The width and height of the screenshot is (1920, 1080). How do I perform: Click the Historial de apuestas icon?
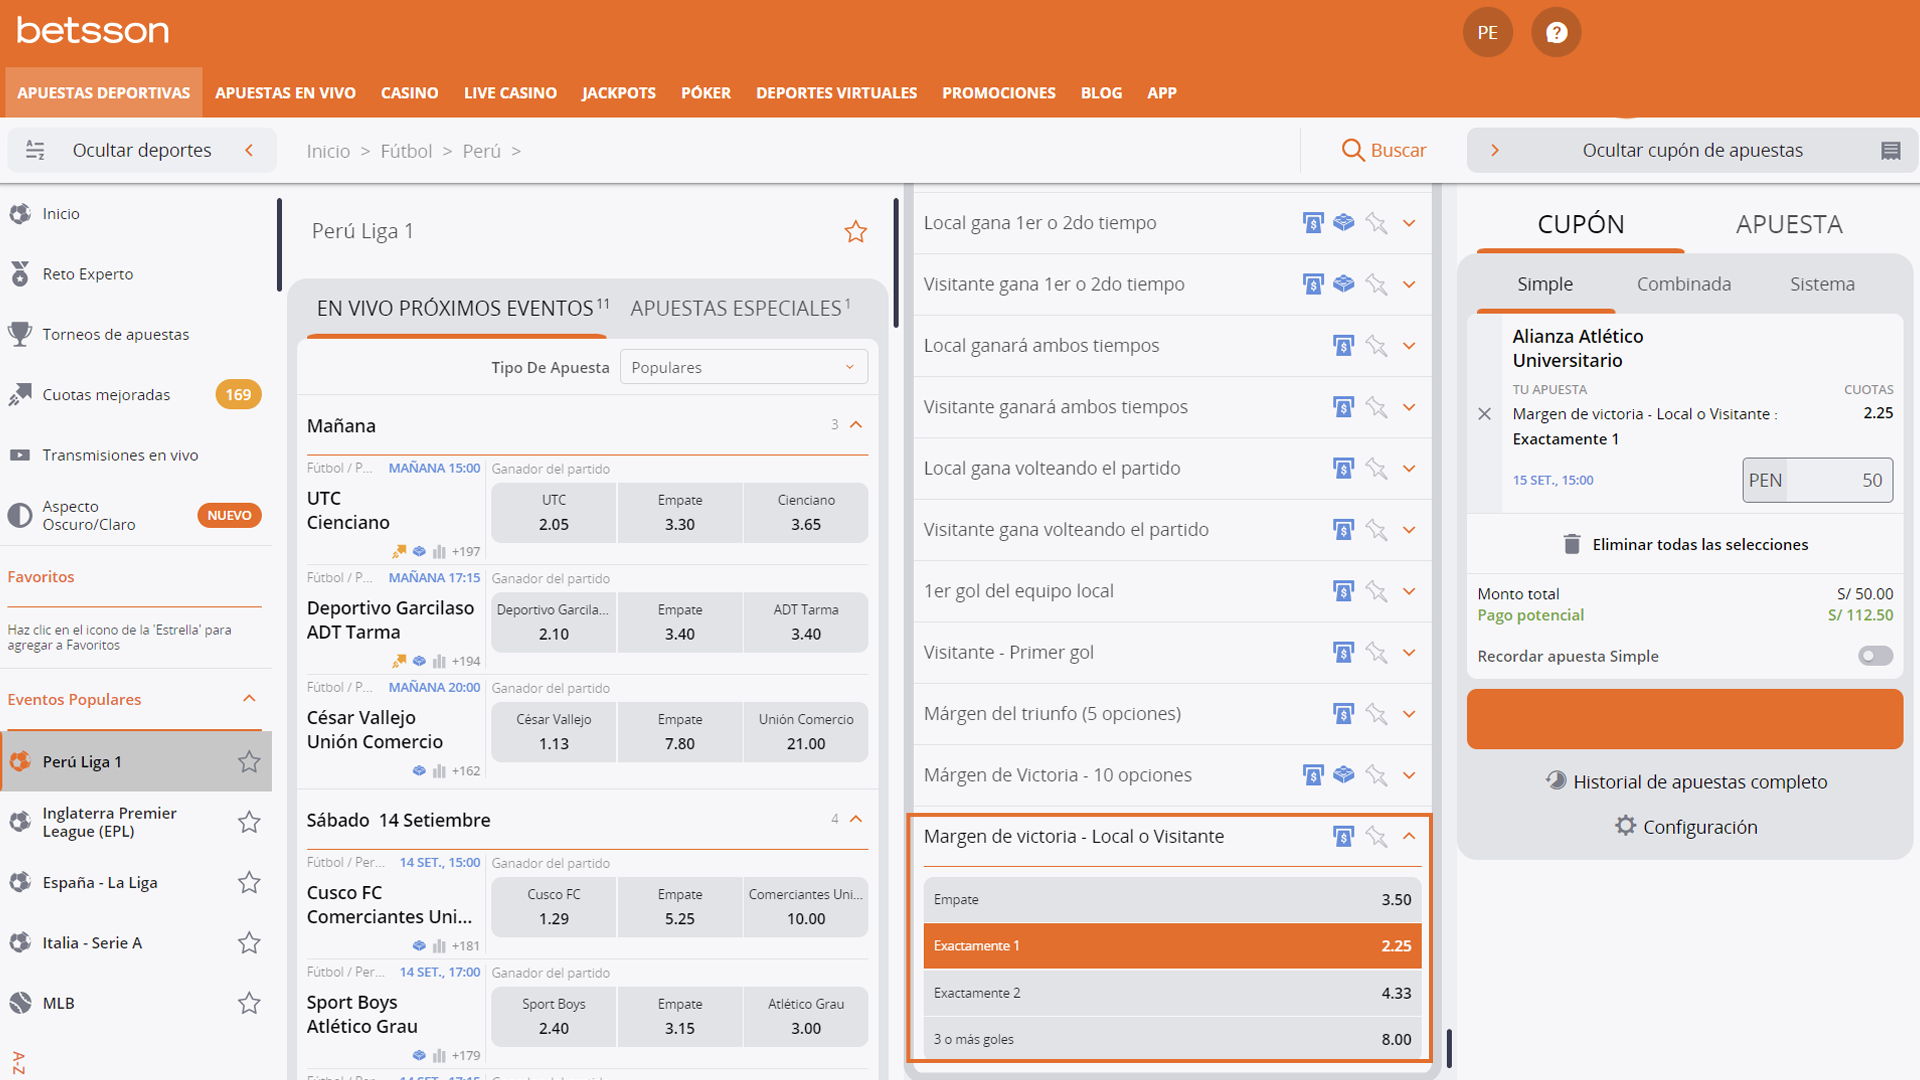pyautogui.click(x=1556, y=781)
